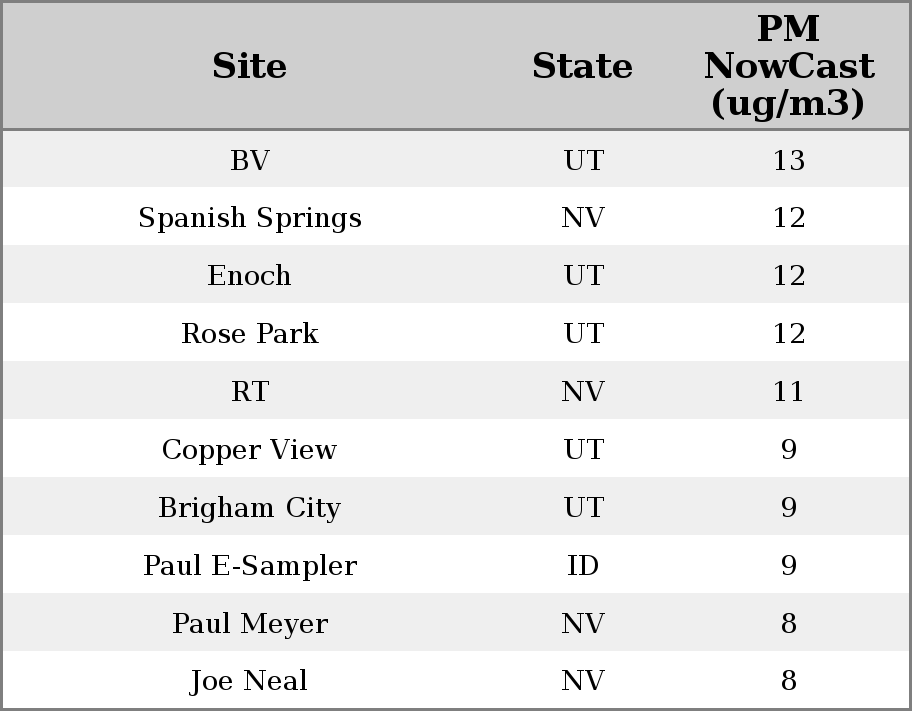Click the ID state cell
912x711 pixels.
point(582,566)
